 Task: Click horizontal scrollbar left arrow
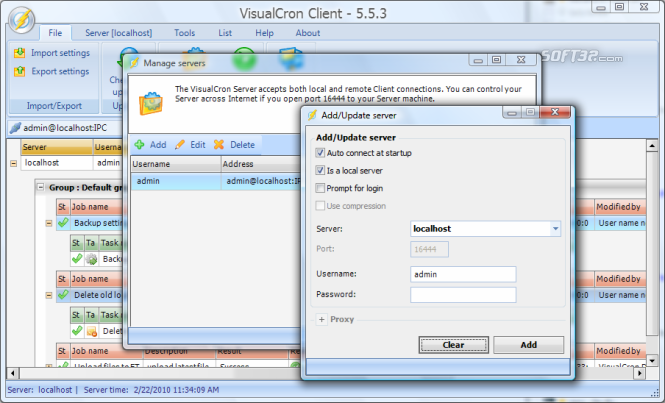12,373
